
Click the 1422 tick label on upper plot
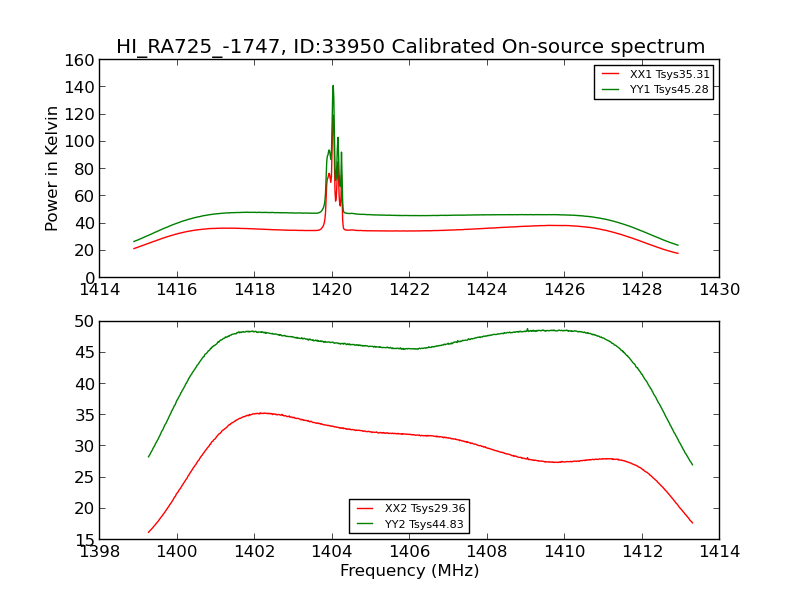coord(410,290)
